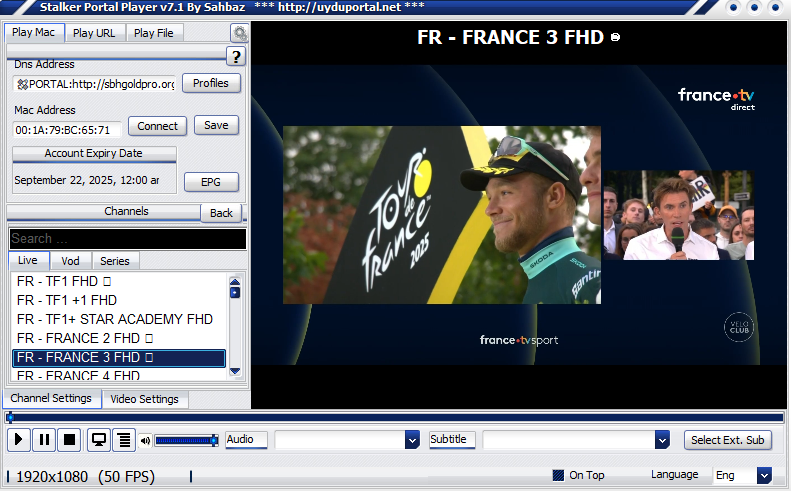
Task: Select the Series tab
Action: coord(115,261)
